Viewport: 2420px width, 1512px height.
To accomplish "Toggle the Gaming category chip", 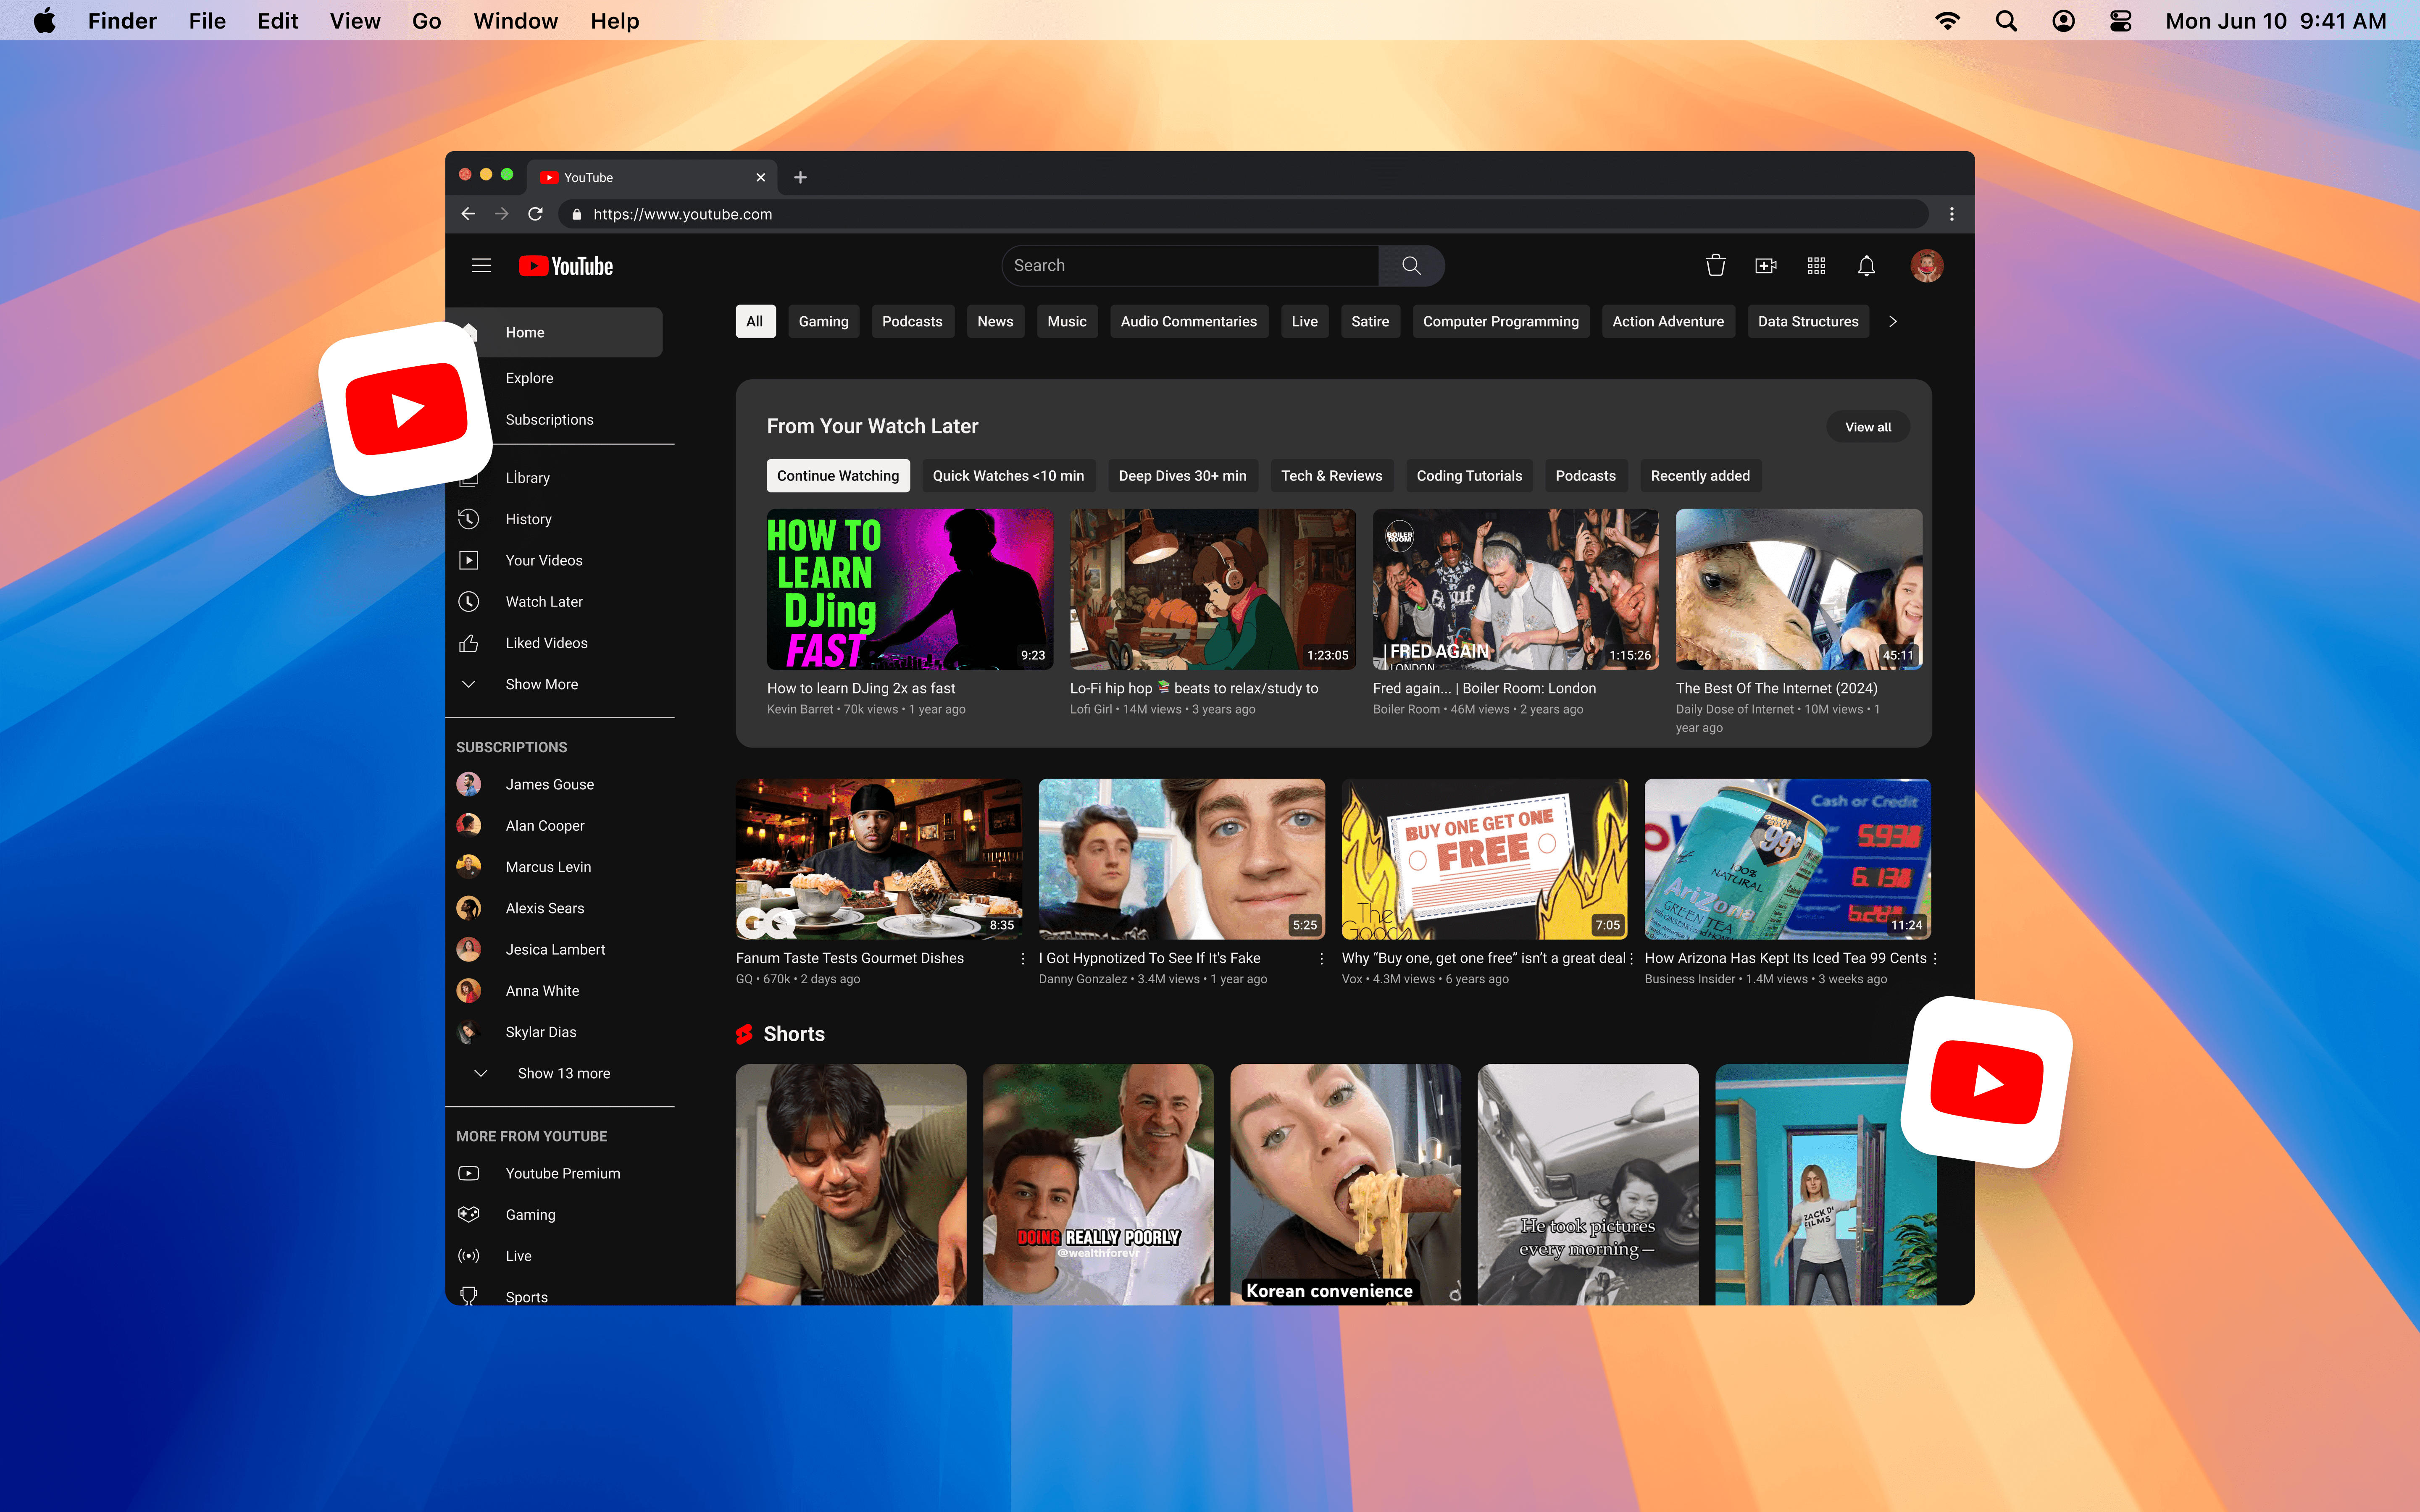I will (823, 321).
